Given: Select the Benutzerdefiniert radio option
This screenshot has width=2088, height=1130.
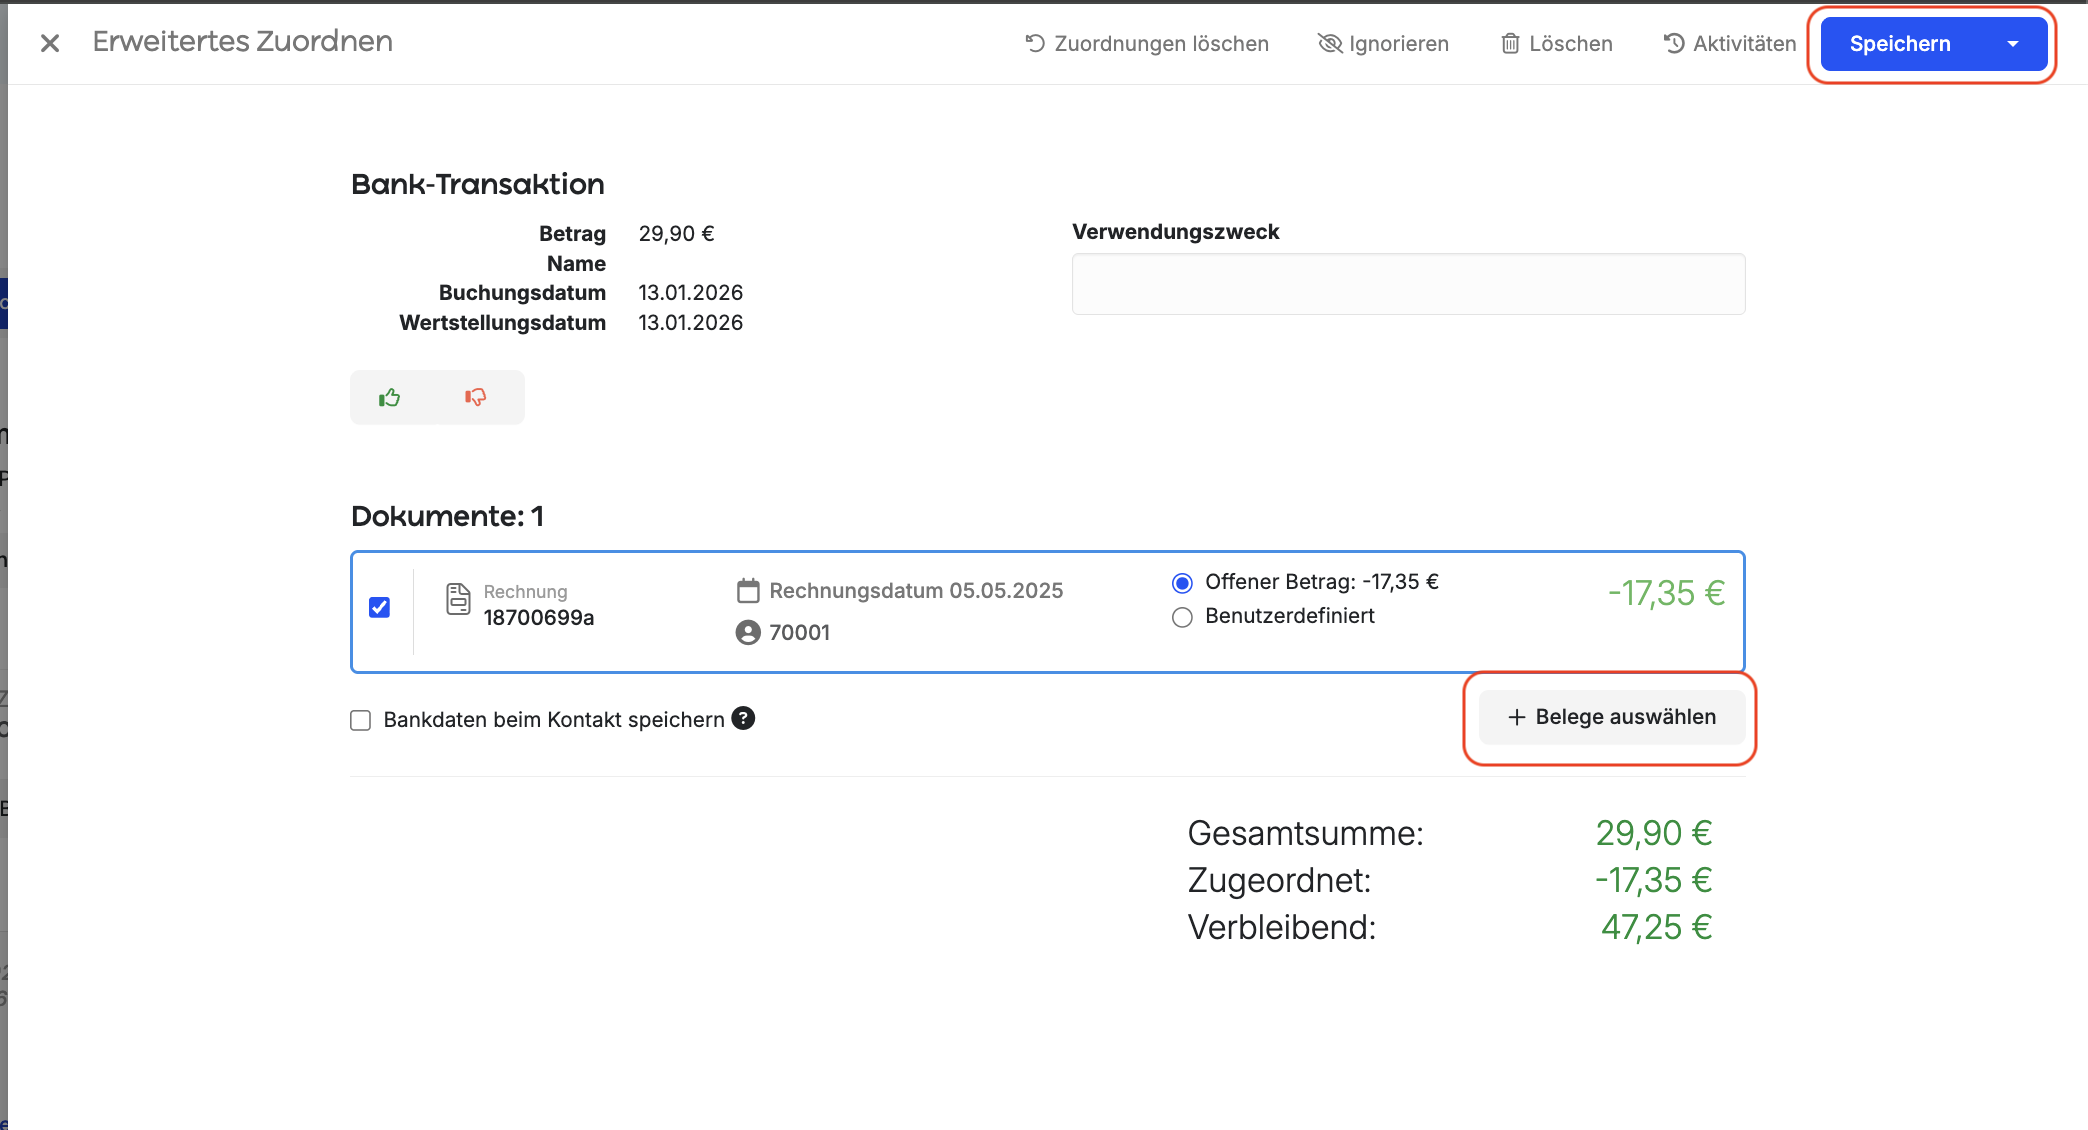Looking at the screenshot, I should coord(1182,617).
